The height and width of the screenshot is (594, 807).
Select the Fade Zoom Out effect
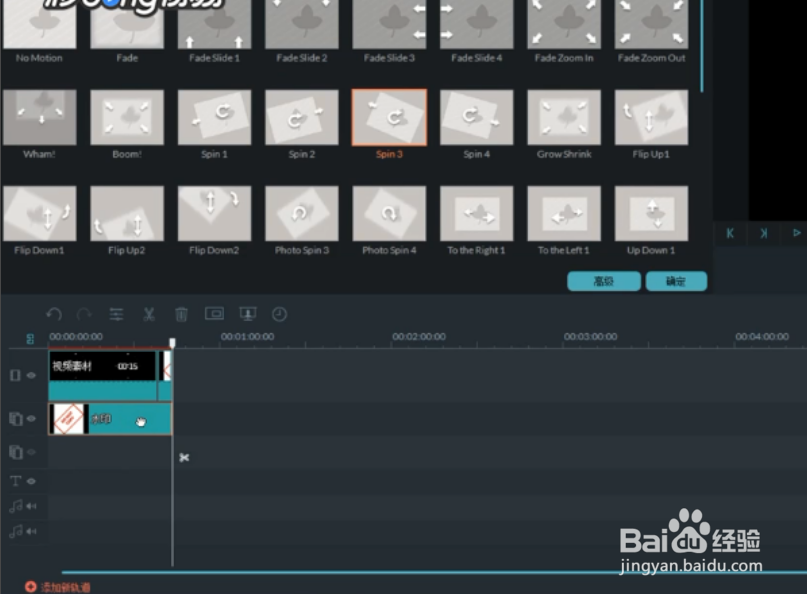point(652,25)
